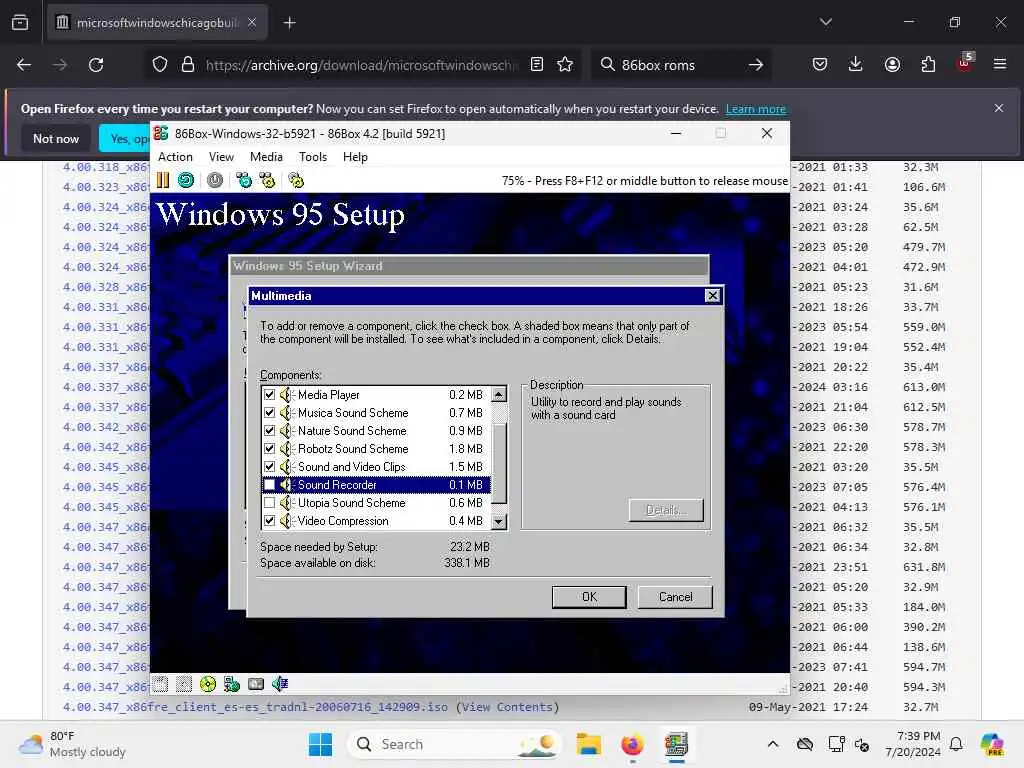Screen dimensions: 1024x768
Task: Click the 86Box hard reset icon
Action: click(186, 180)
